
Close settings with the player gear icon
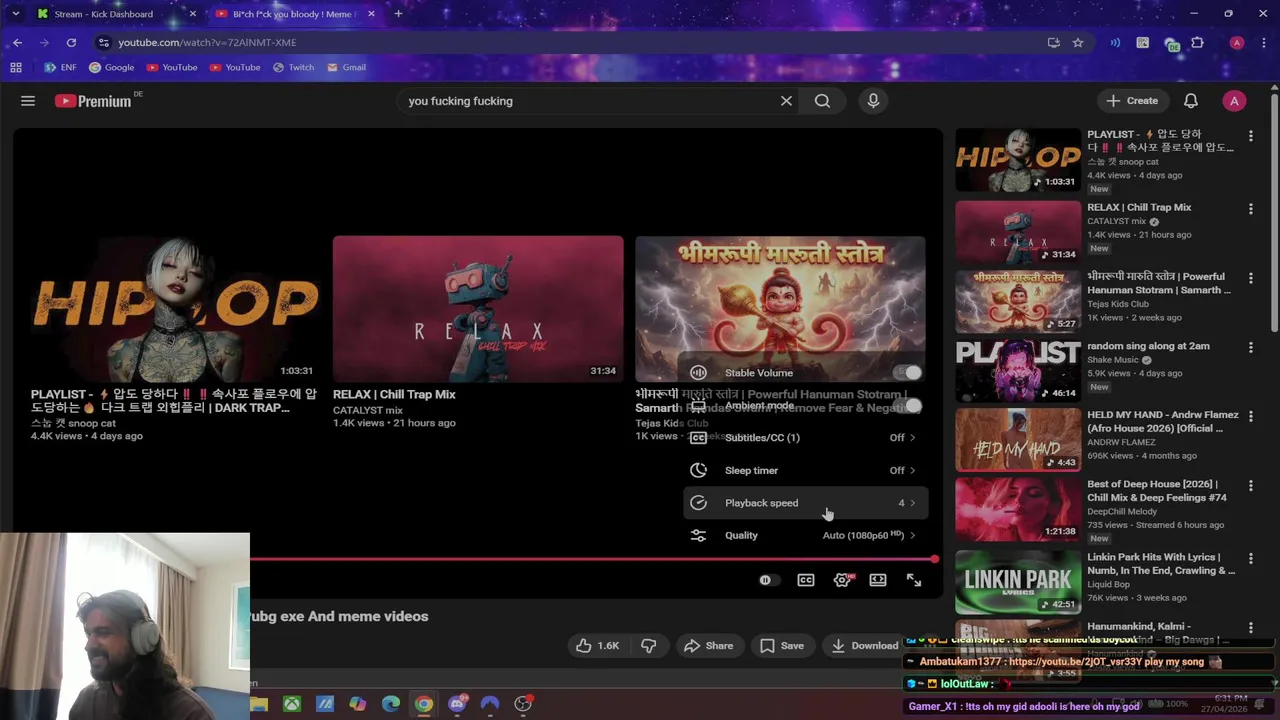842,580
